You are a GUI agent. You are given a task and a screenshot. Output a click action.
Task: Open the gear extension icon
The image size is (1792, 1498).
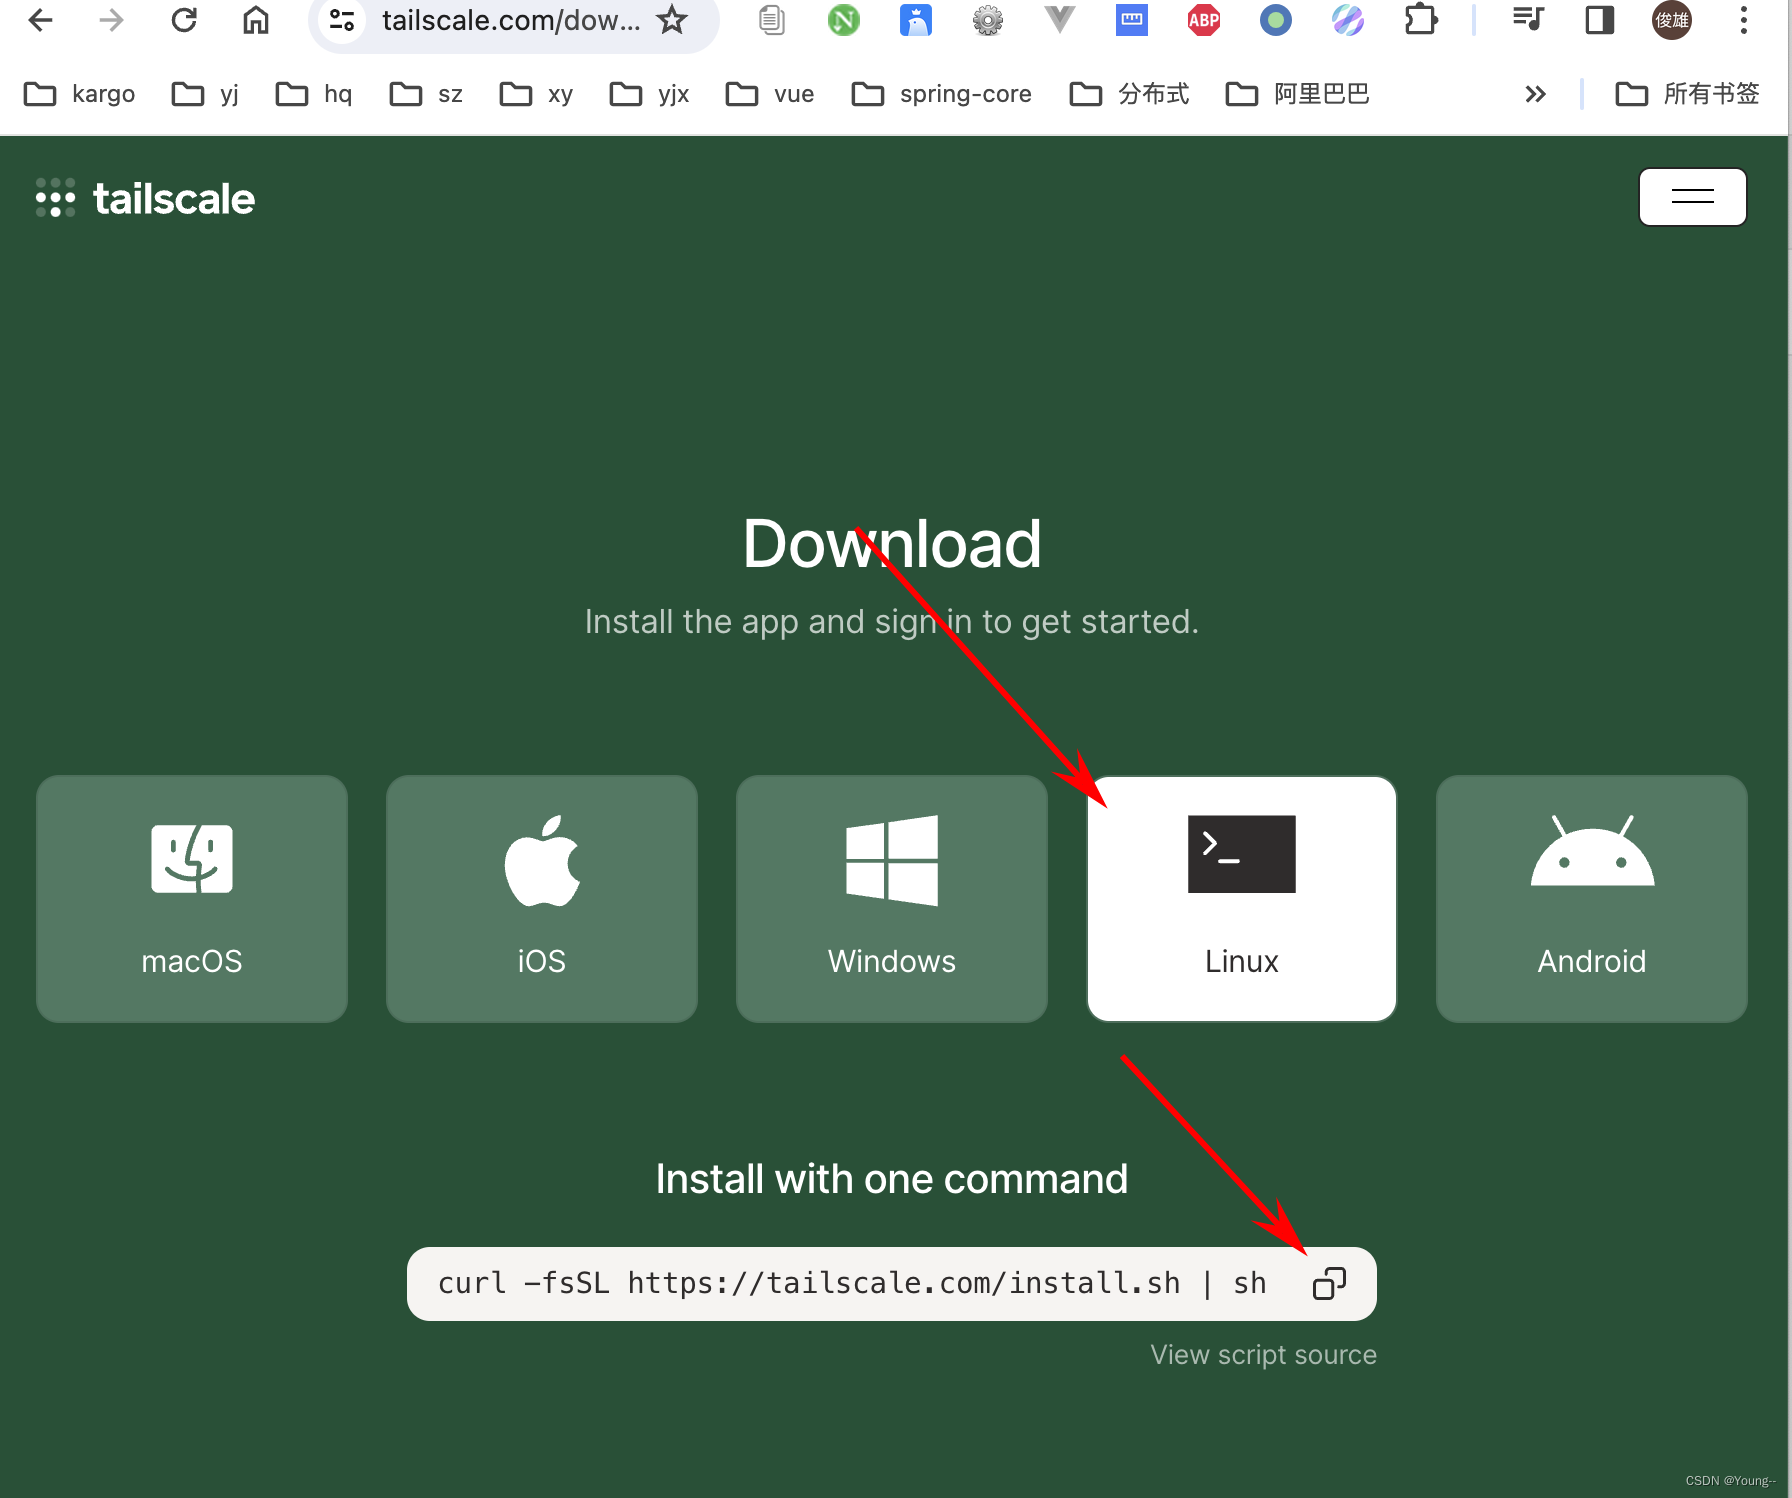pyautogui.click(x=988, y=20)
